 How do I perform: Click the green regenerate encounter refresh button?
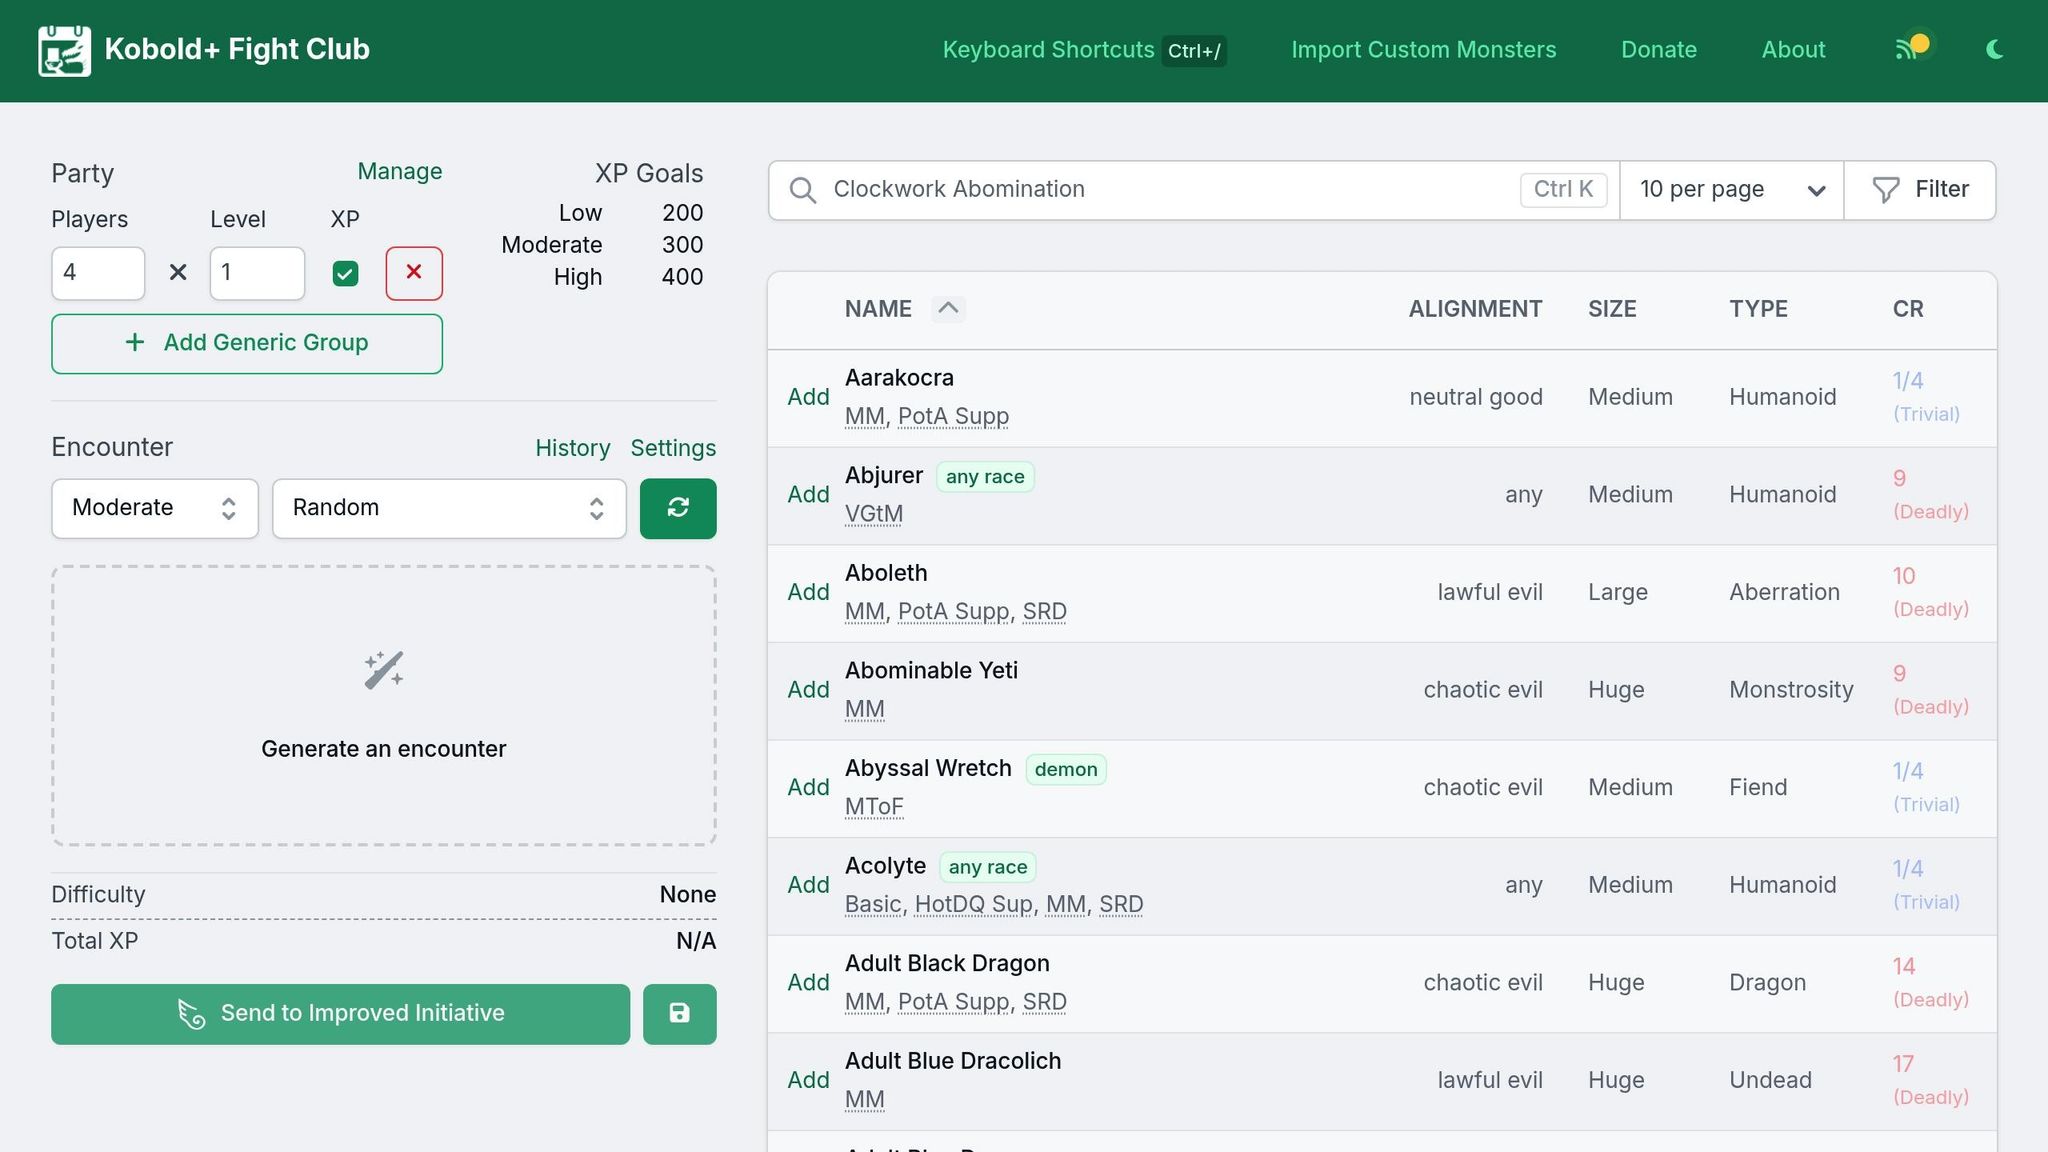[678, 508]
